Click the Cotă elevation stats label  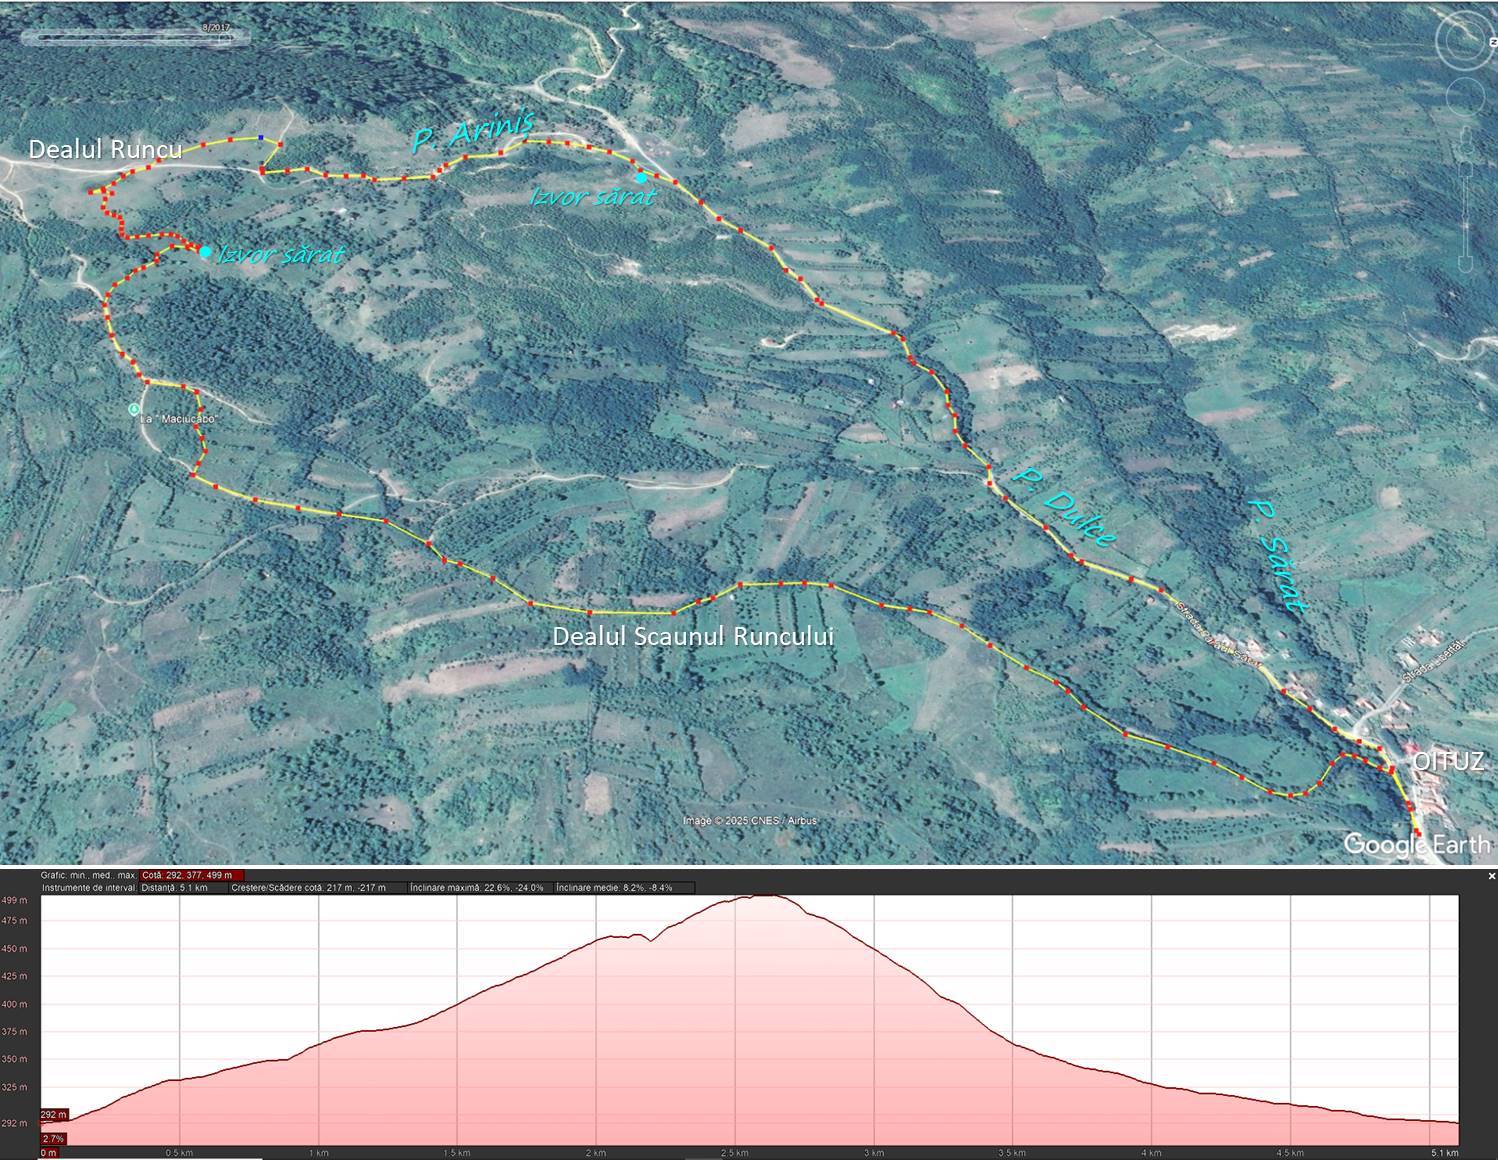click(190, 876)
